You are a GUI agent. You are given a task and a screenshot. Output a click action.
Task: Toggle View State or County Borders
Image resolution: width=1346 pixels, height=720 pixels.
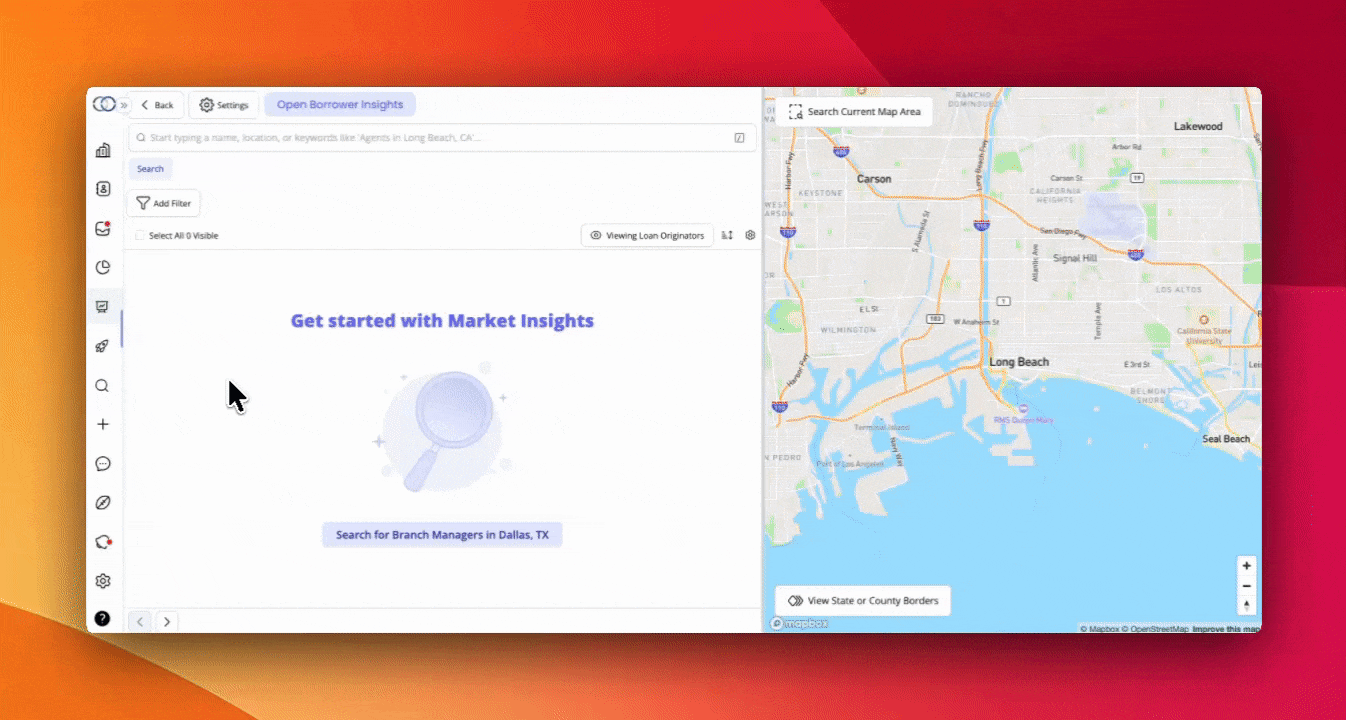(863, 601)
